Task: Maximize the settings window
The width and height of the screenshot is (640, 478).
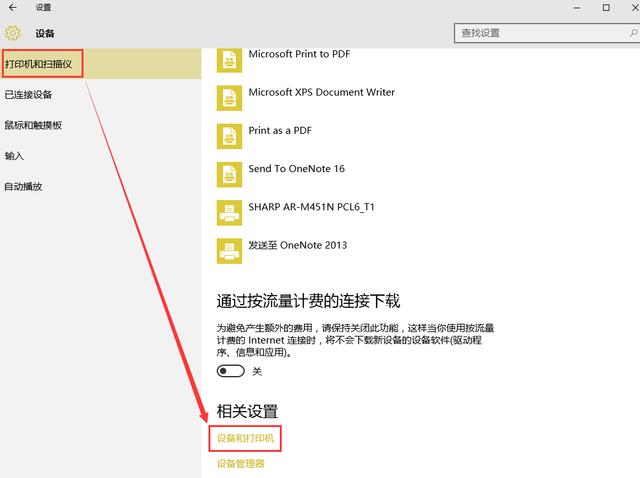Action: (x=605, y=8)
